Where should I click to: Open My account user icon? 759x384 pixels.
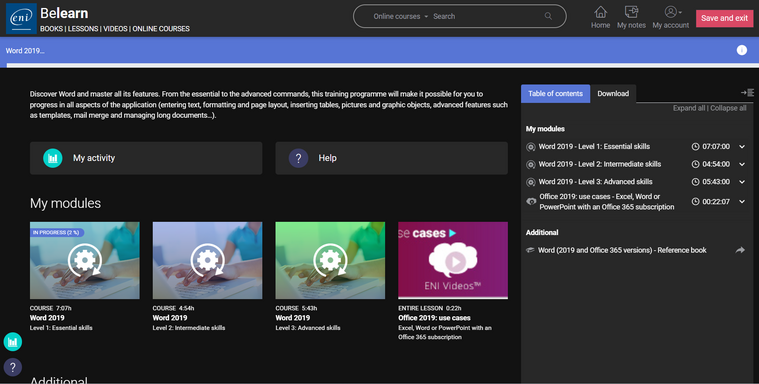[670, 12]
